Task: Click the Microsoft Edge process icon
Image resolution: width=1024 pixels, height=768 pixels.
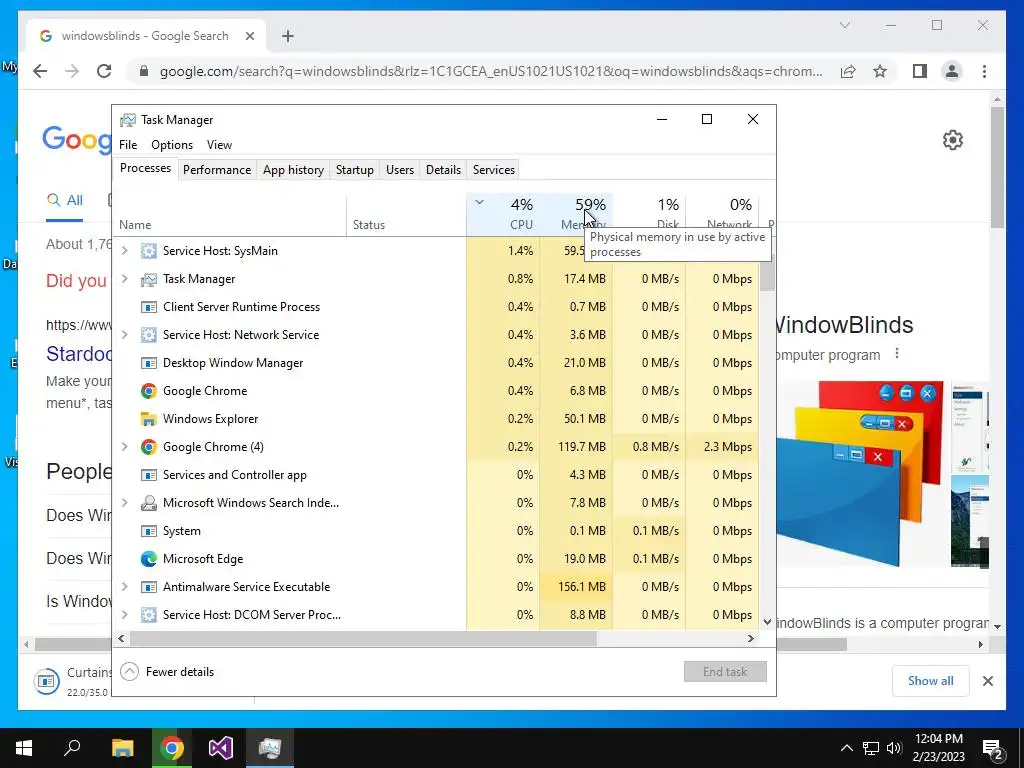Action: (149, 559)
